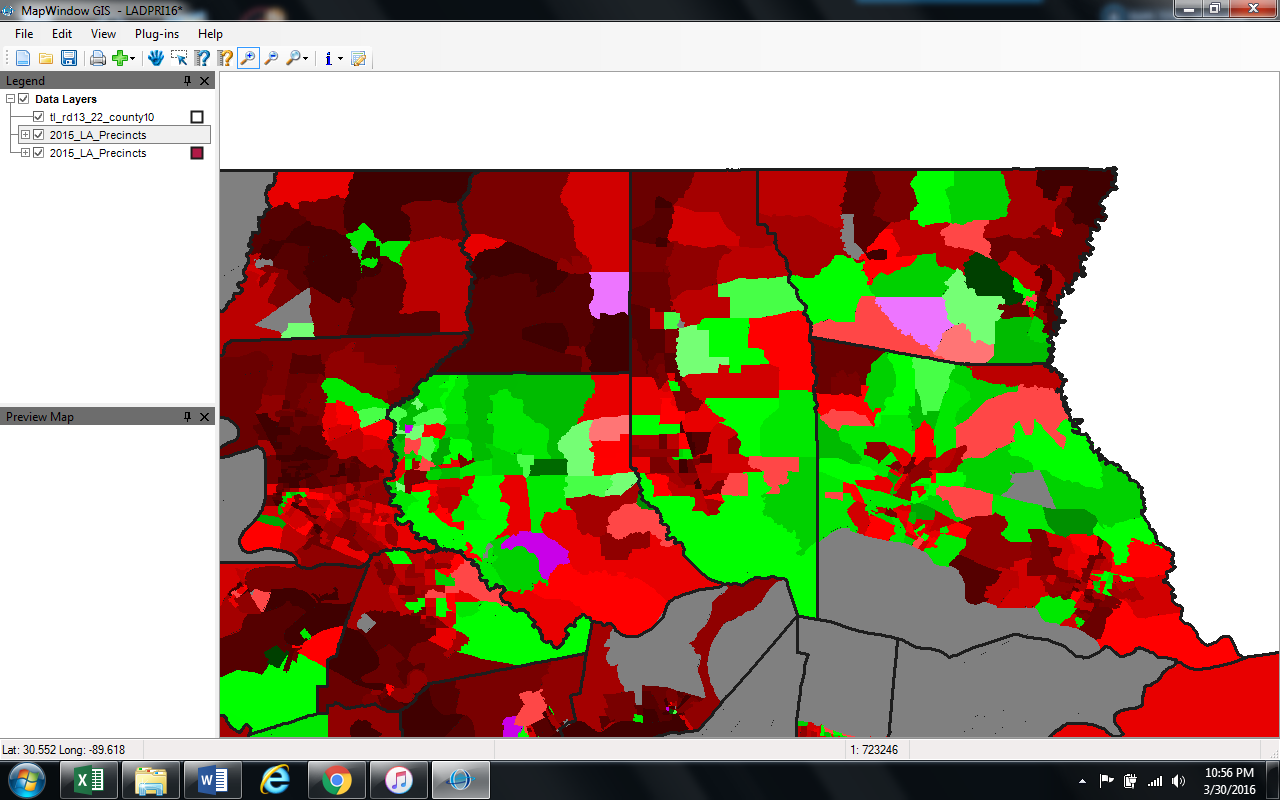The width and height of the screenshot is (1280, 800).
Task: Expand the bottom 2015_LA_Precincts layer
Action: click(26, 153)
